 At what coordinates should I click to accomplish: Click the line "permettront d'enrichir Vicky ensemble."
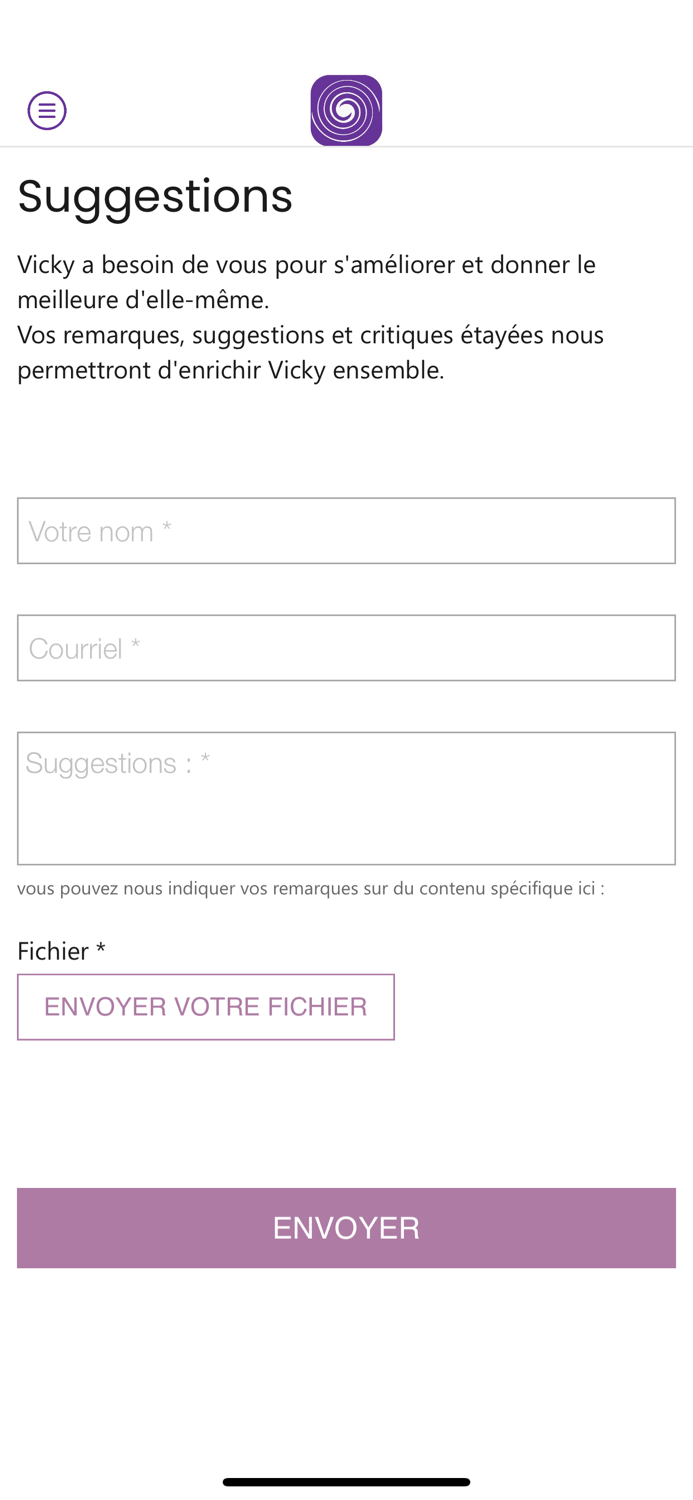(x=230, y=370)
